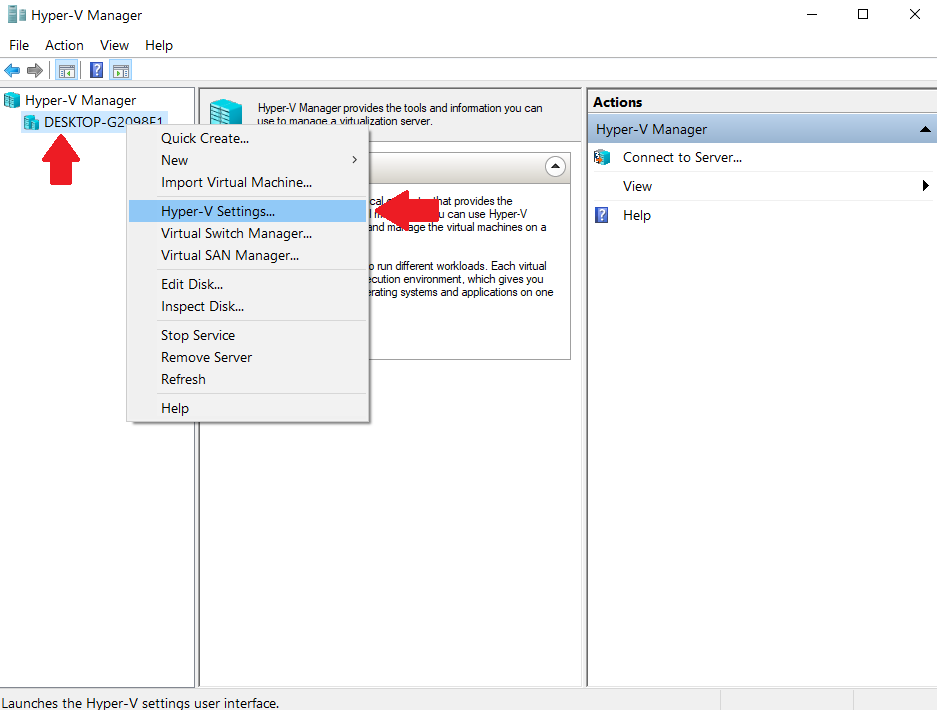This screenshot has height=711, width=937.
Task: Select Hyper-V Manager tree root
Action: [x=81, y=100]
